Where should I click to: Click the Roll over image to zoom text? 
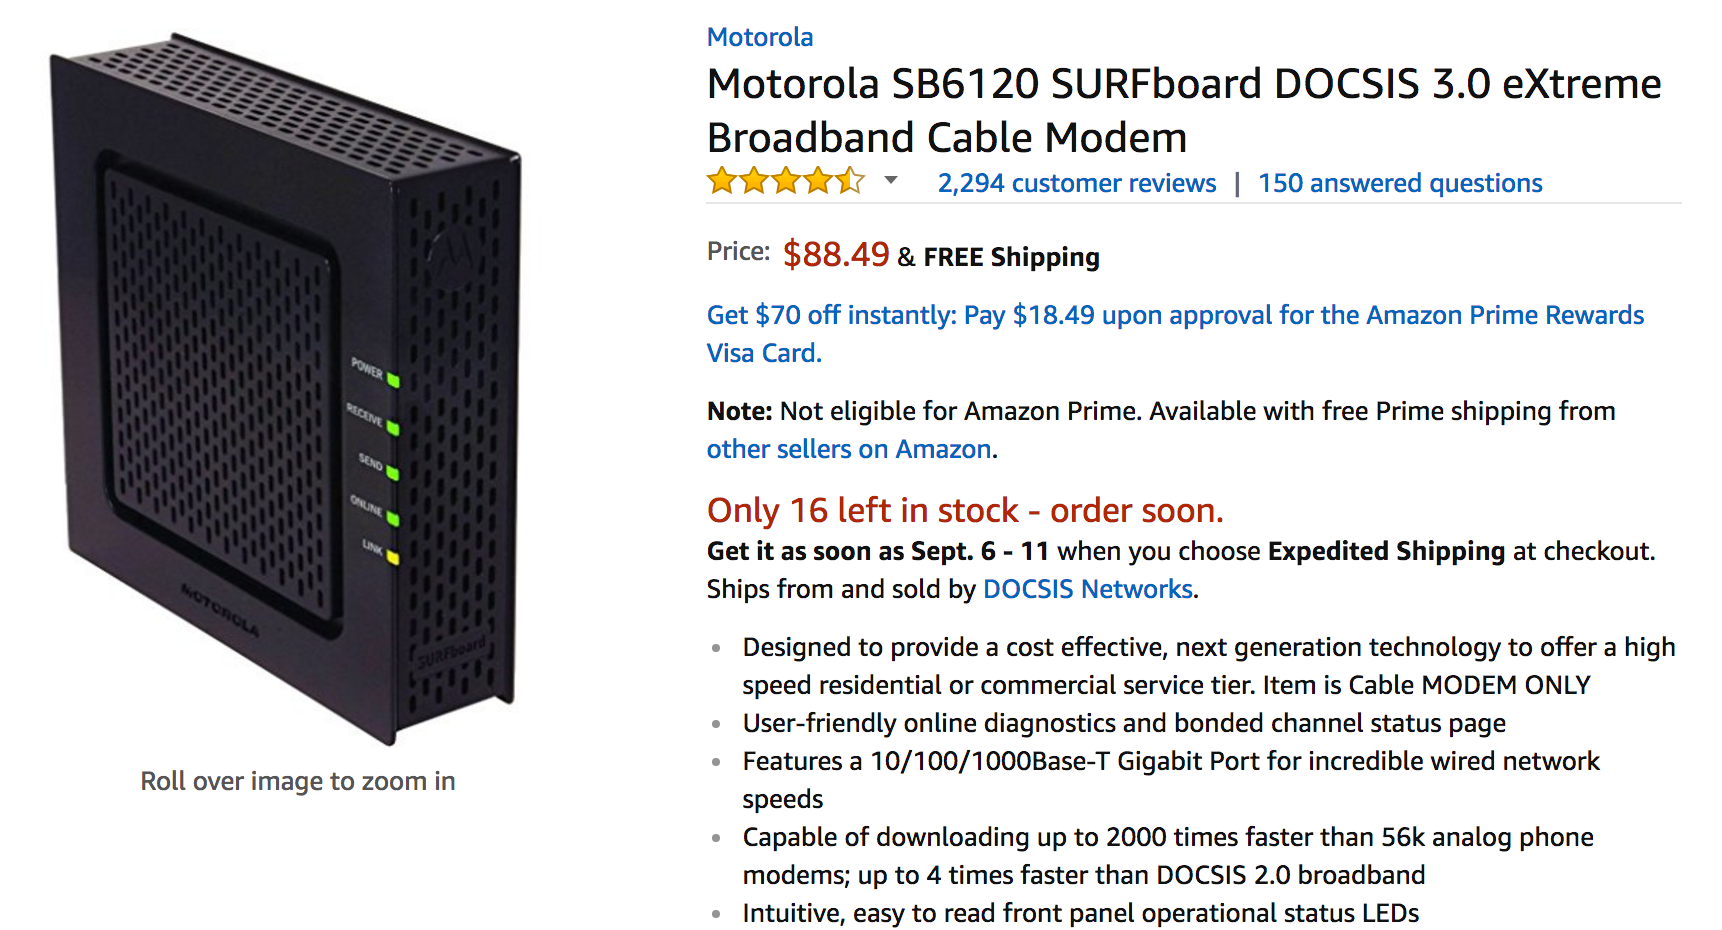click(296, 781)
